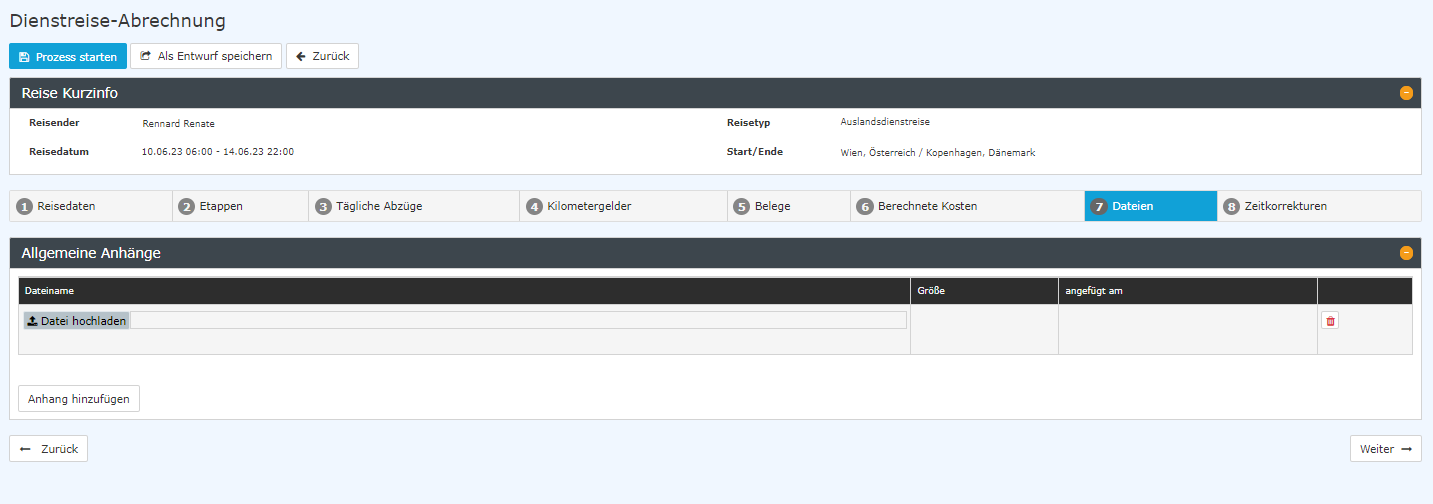Switch to Zeitkorrekturen tab
Image resolution: width=1433 pixels, height=504 pixels.
click(1318, 206)
